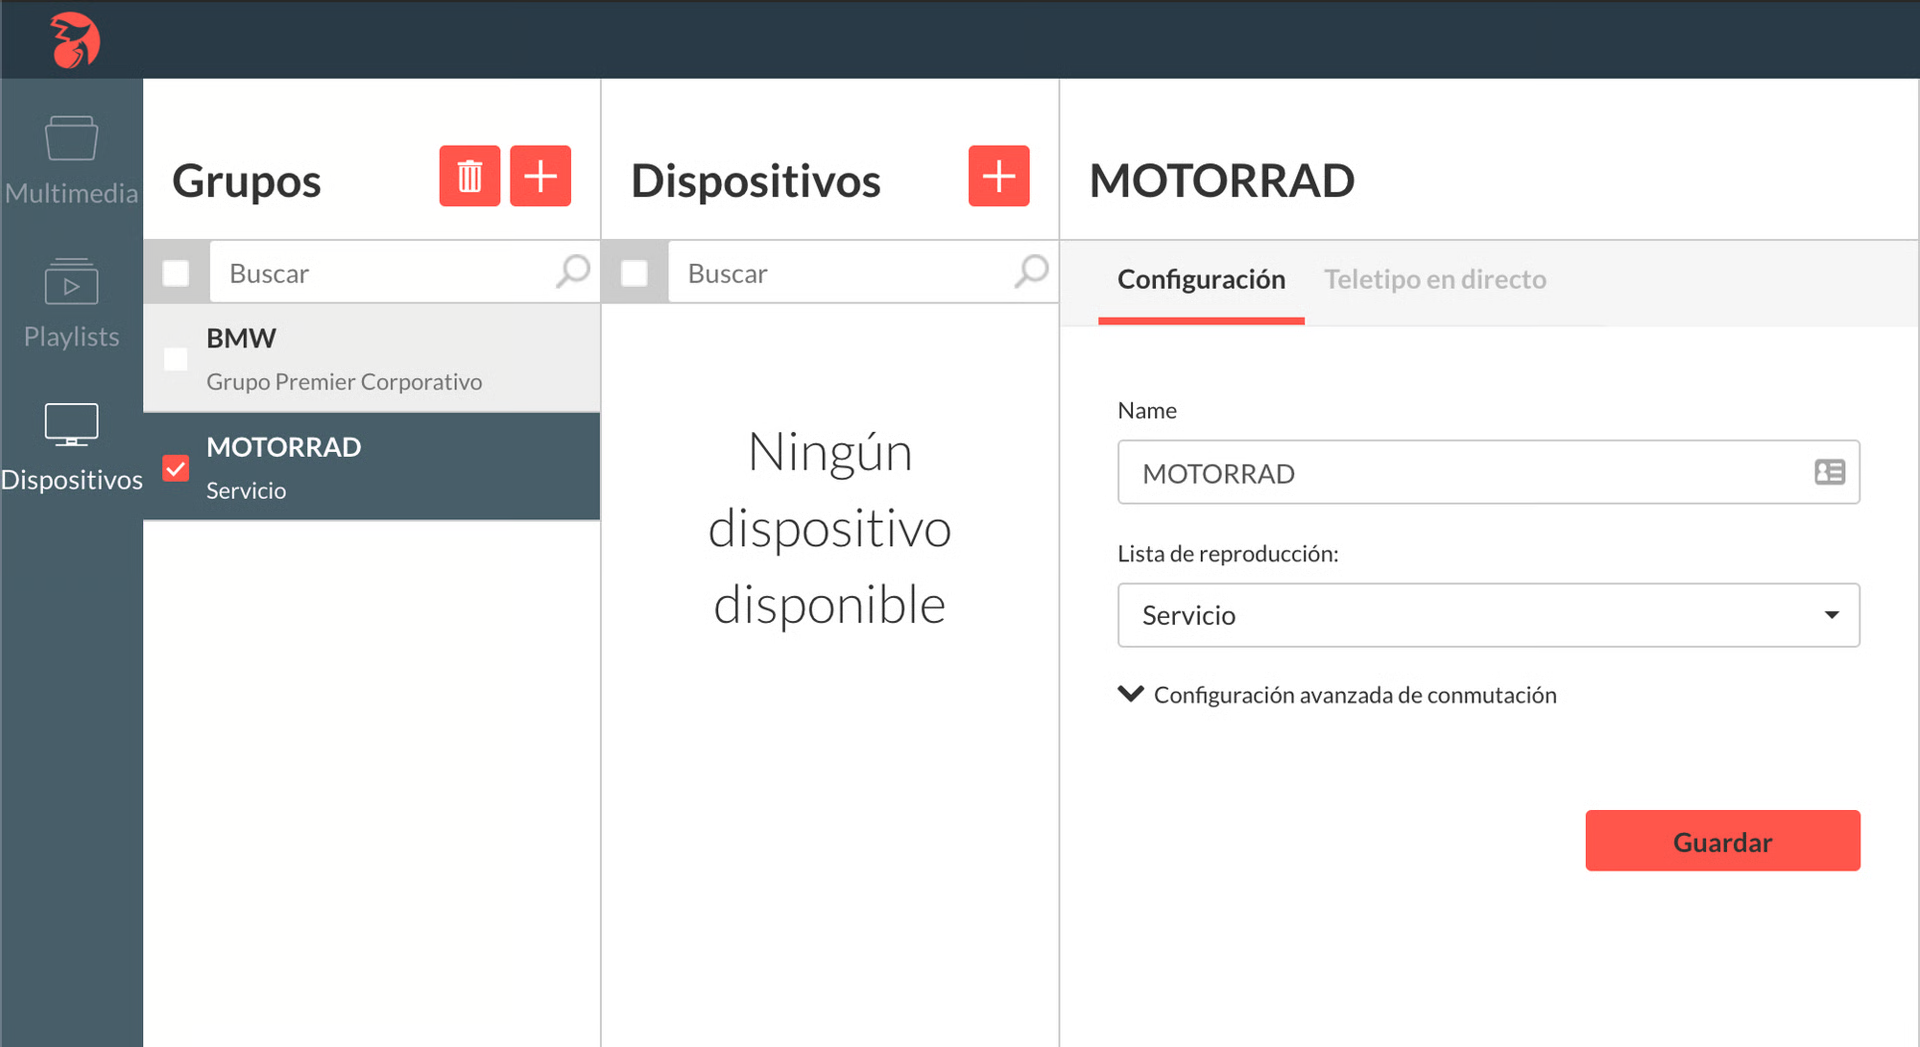Screen dimensions: 1920x1047
Task: Check the select-all box above Grupos list
Action: coord(176,271)
